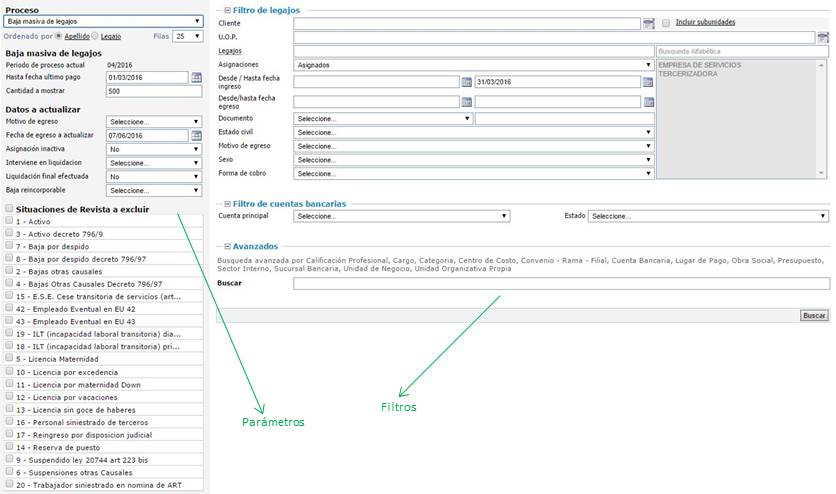Open calendar for Fecha de egreso a actualizar
This screenshot has height=494, width=836.
pyautogui.click(x=196, y=135)
